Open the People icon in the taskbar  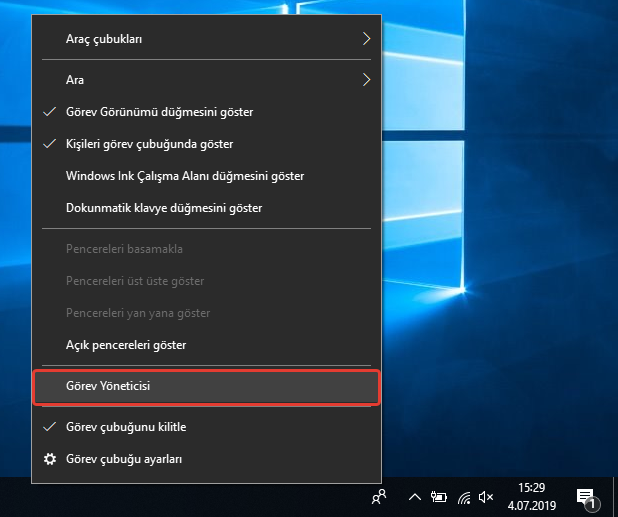[x=378, y=496]
